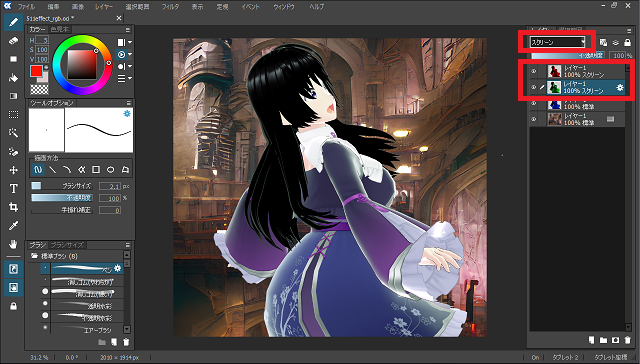Choose polyline drawing method

point(82,169)
